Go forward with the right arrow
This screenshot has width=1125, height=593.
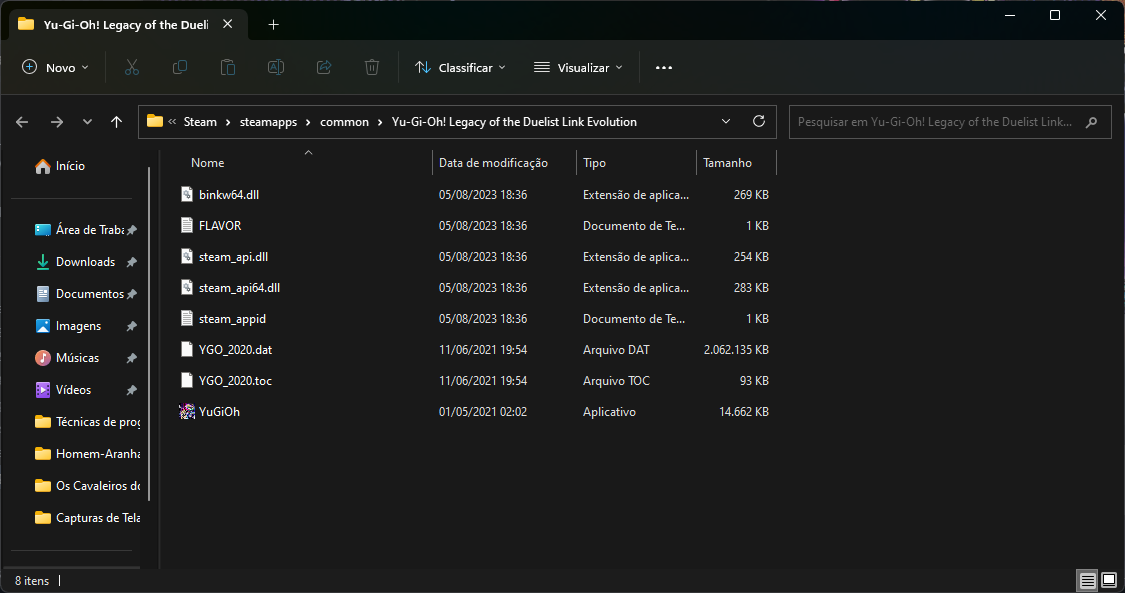[x=57, y=122]
